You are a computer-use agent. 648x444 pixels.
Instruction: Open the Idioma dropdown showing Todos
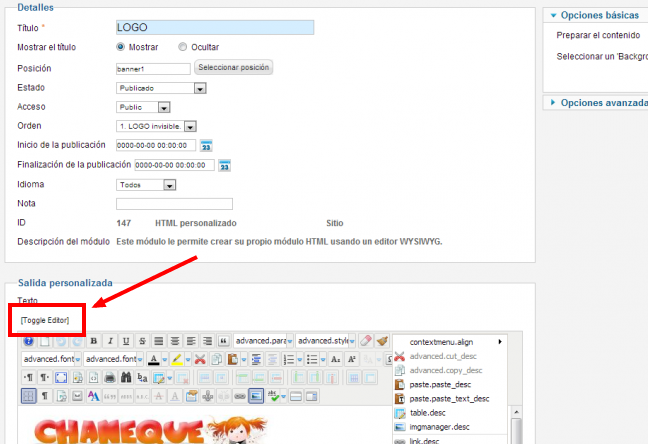pos(146,185)
